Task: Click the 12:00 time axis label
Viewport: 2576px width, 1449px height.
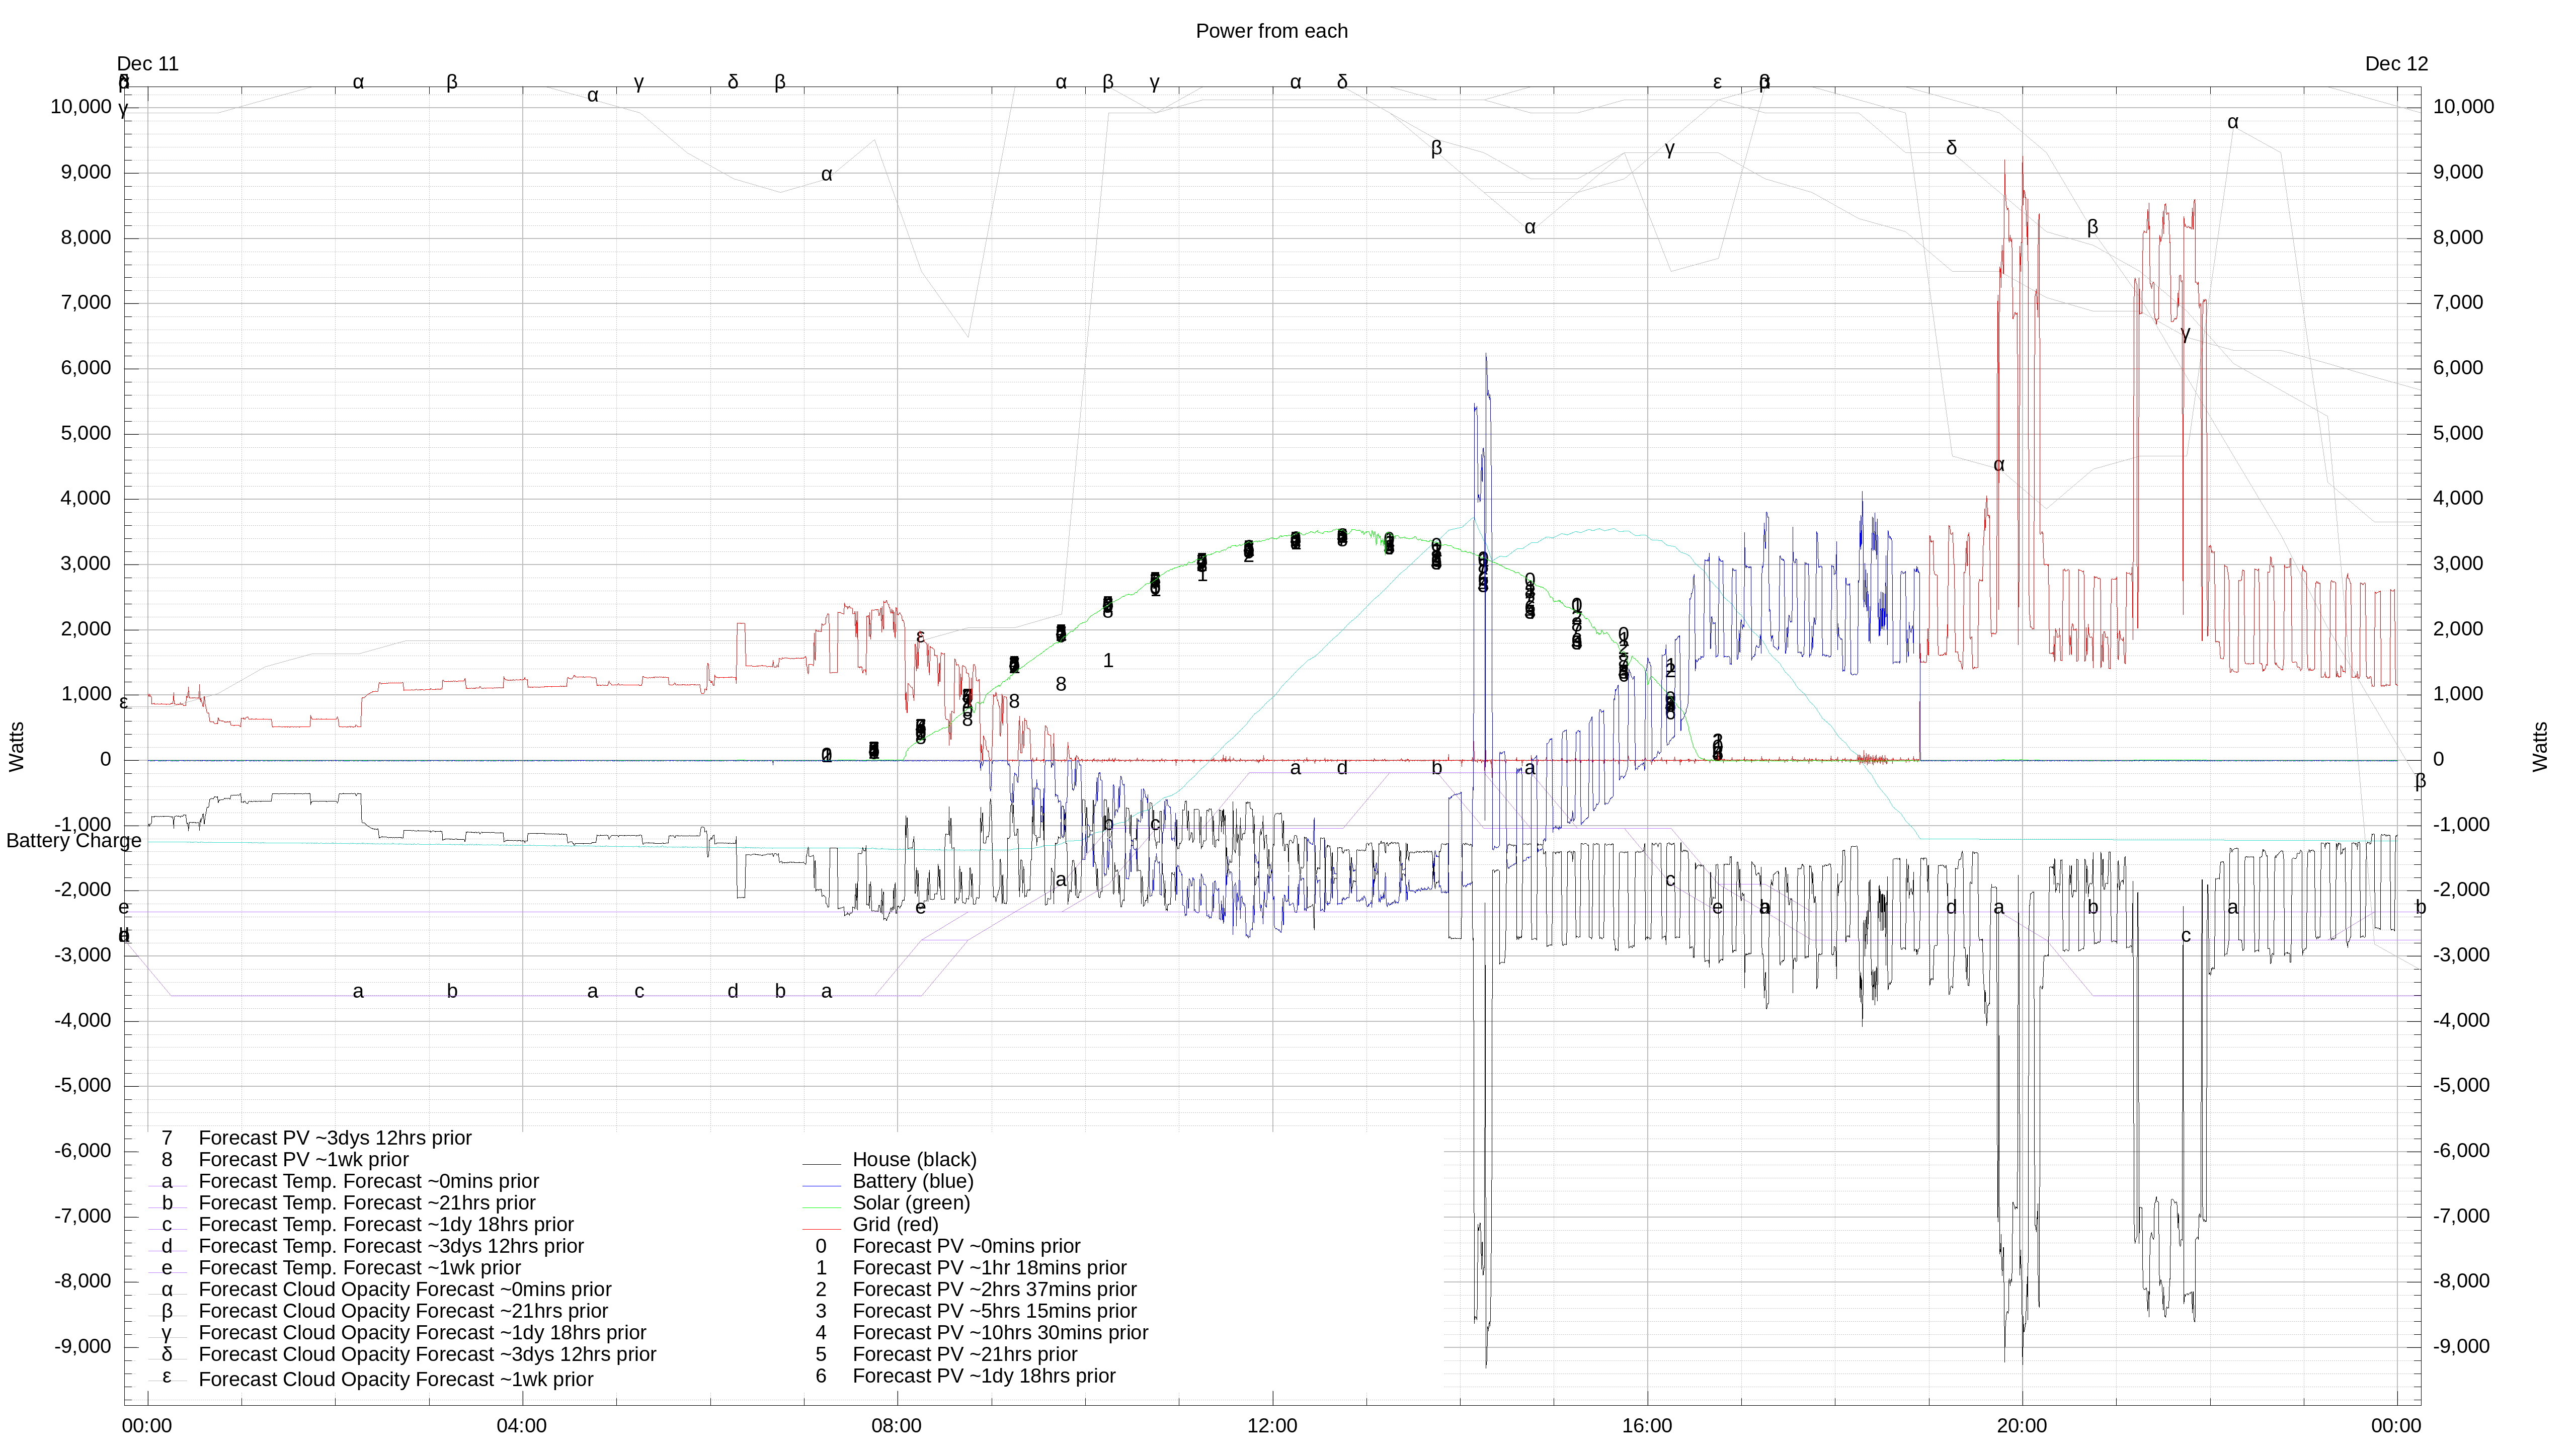Action: coord(1272,1426)
